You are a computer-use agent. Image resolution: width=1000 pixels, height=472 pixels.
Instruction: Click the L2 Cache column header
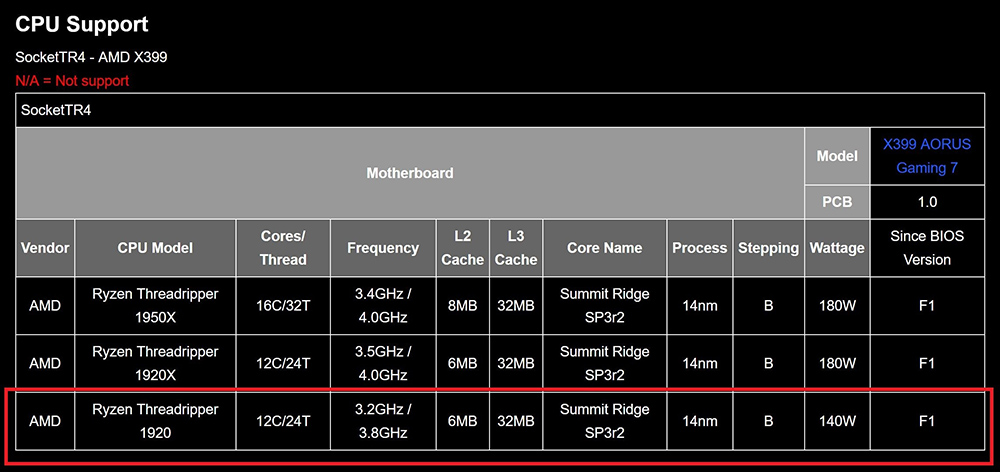coord(463,248)
